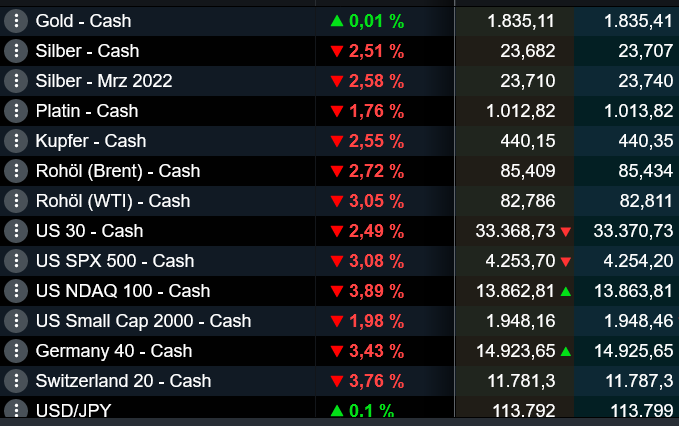Click the US NDAQ 100 sell price 13.862,81

pyautogui.click(x=516, y=291)
